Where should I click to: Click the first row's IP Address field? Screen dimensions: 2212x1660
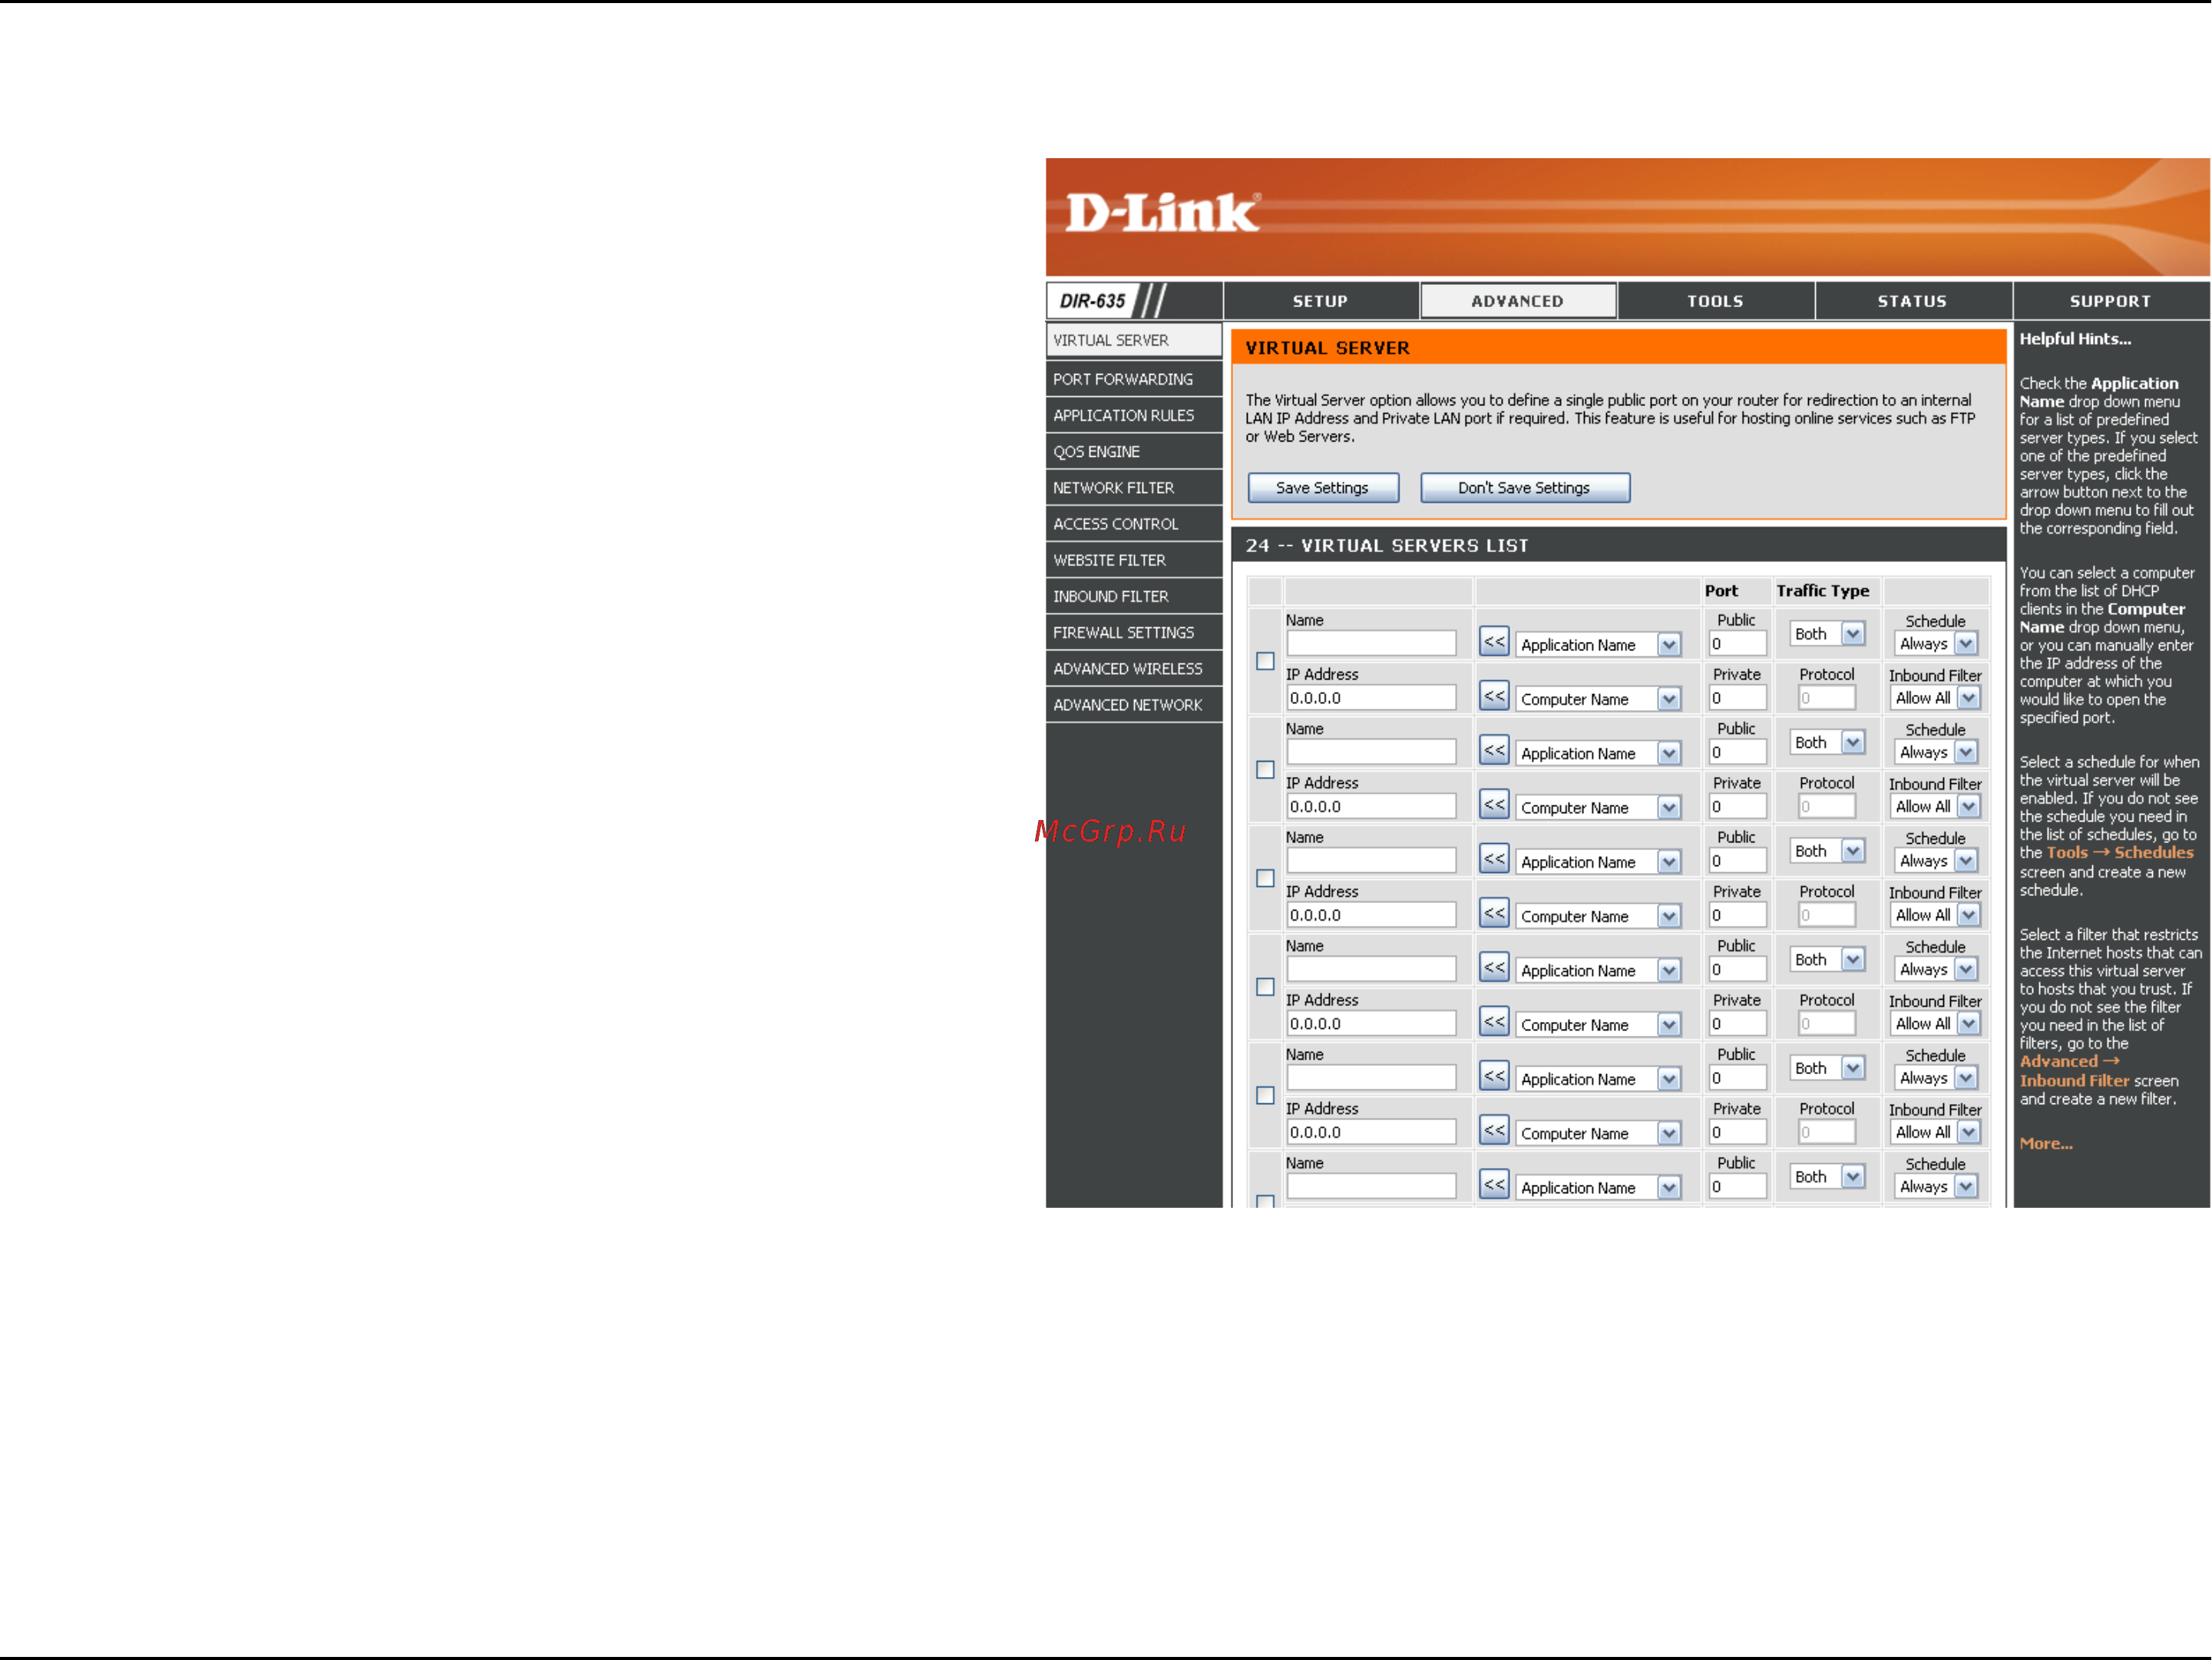pos(1371,698)
